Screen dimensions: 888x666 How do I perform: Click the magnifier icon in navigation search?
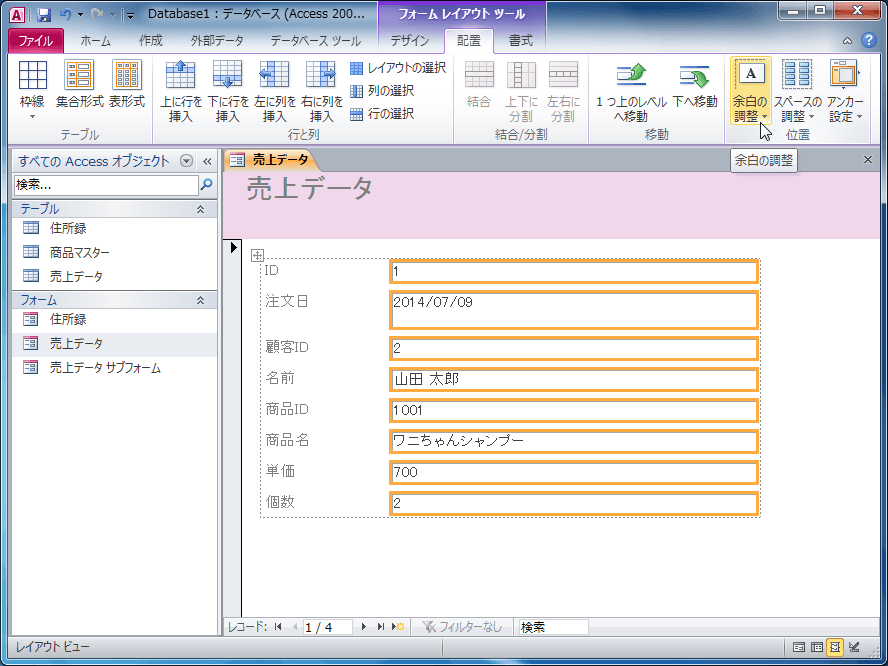[x=207, y=185]
